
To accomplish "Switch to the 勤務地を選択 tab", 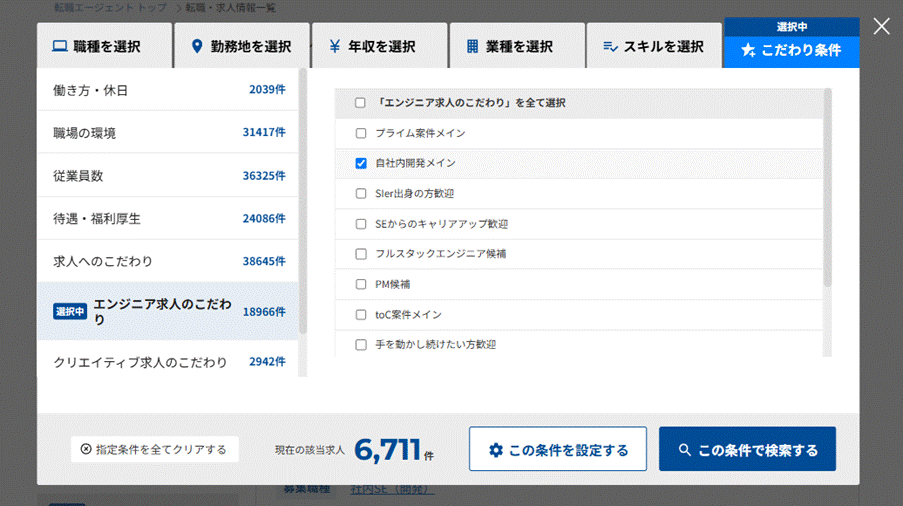I will click(240, 47).
